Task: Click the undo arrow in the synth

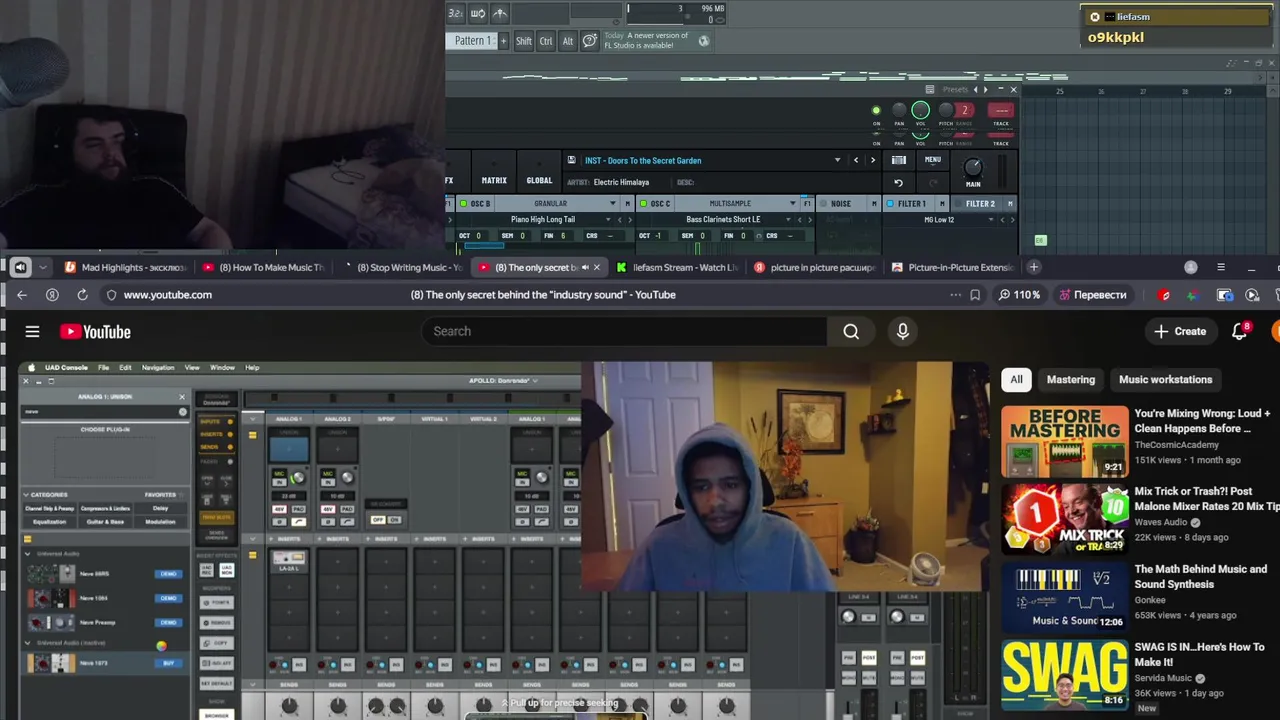Action: 898,183
